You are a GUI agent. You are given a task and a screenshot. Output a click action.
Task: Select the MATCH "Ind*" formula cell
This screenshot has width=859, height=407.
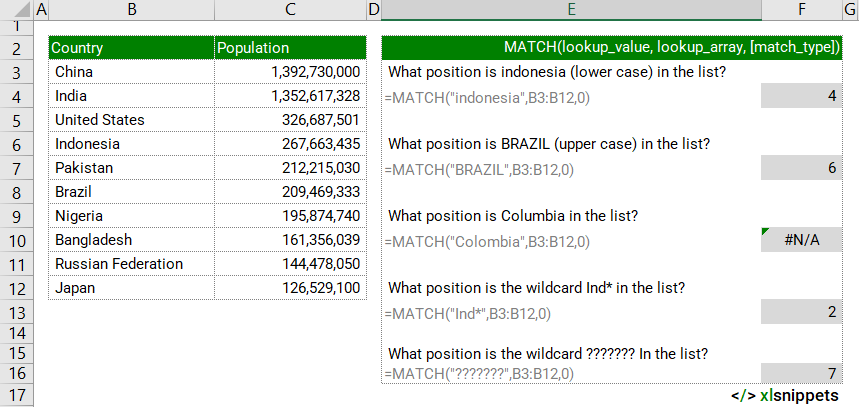571,313
